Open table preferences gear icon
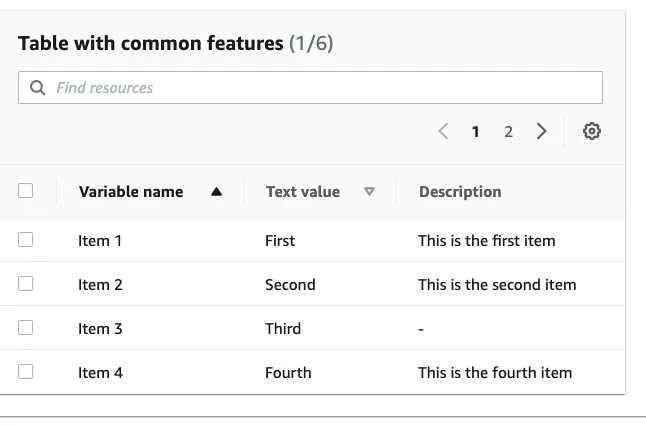 click(591, 132)
